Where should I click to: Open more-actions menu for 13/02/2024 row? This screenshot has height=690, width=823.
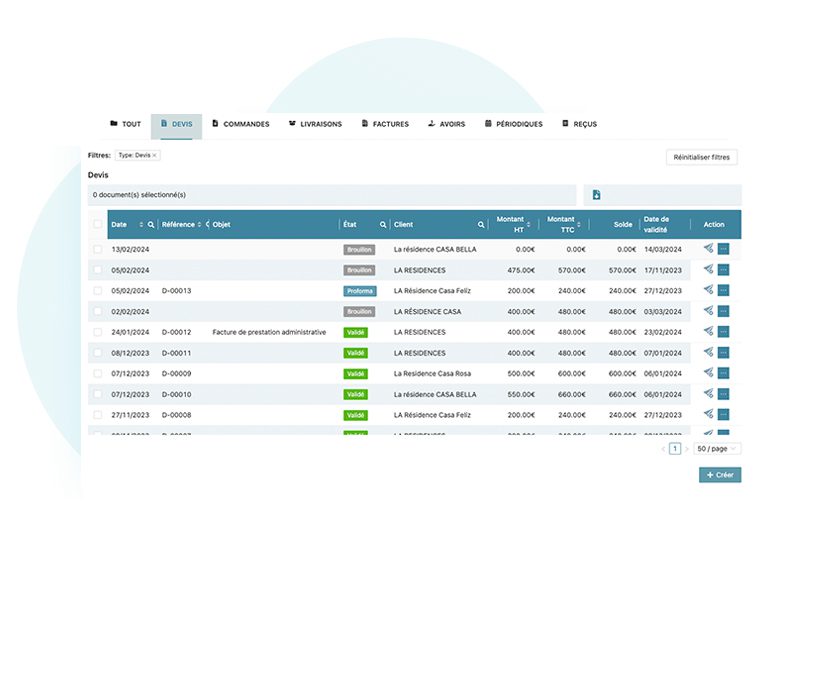(x=723, y=249)
